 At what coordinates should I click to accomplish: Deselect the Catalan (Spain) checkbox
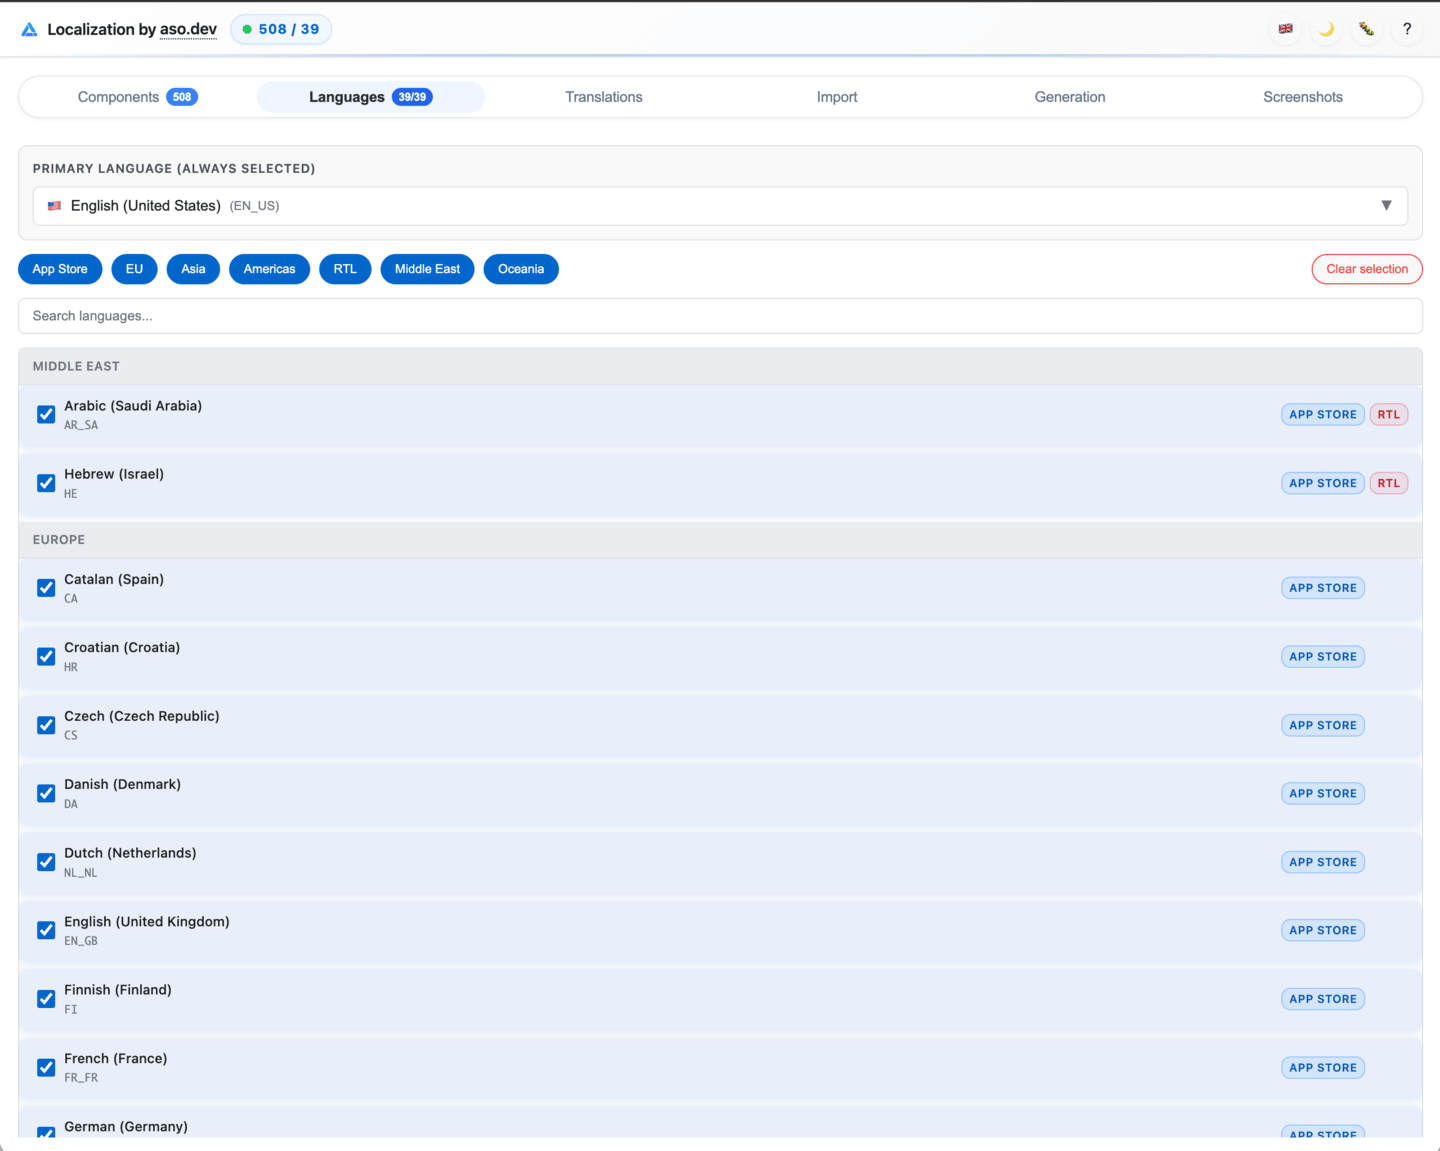click(45, 587)
